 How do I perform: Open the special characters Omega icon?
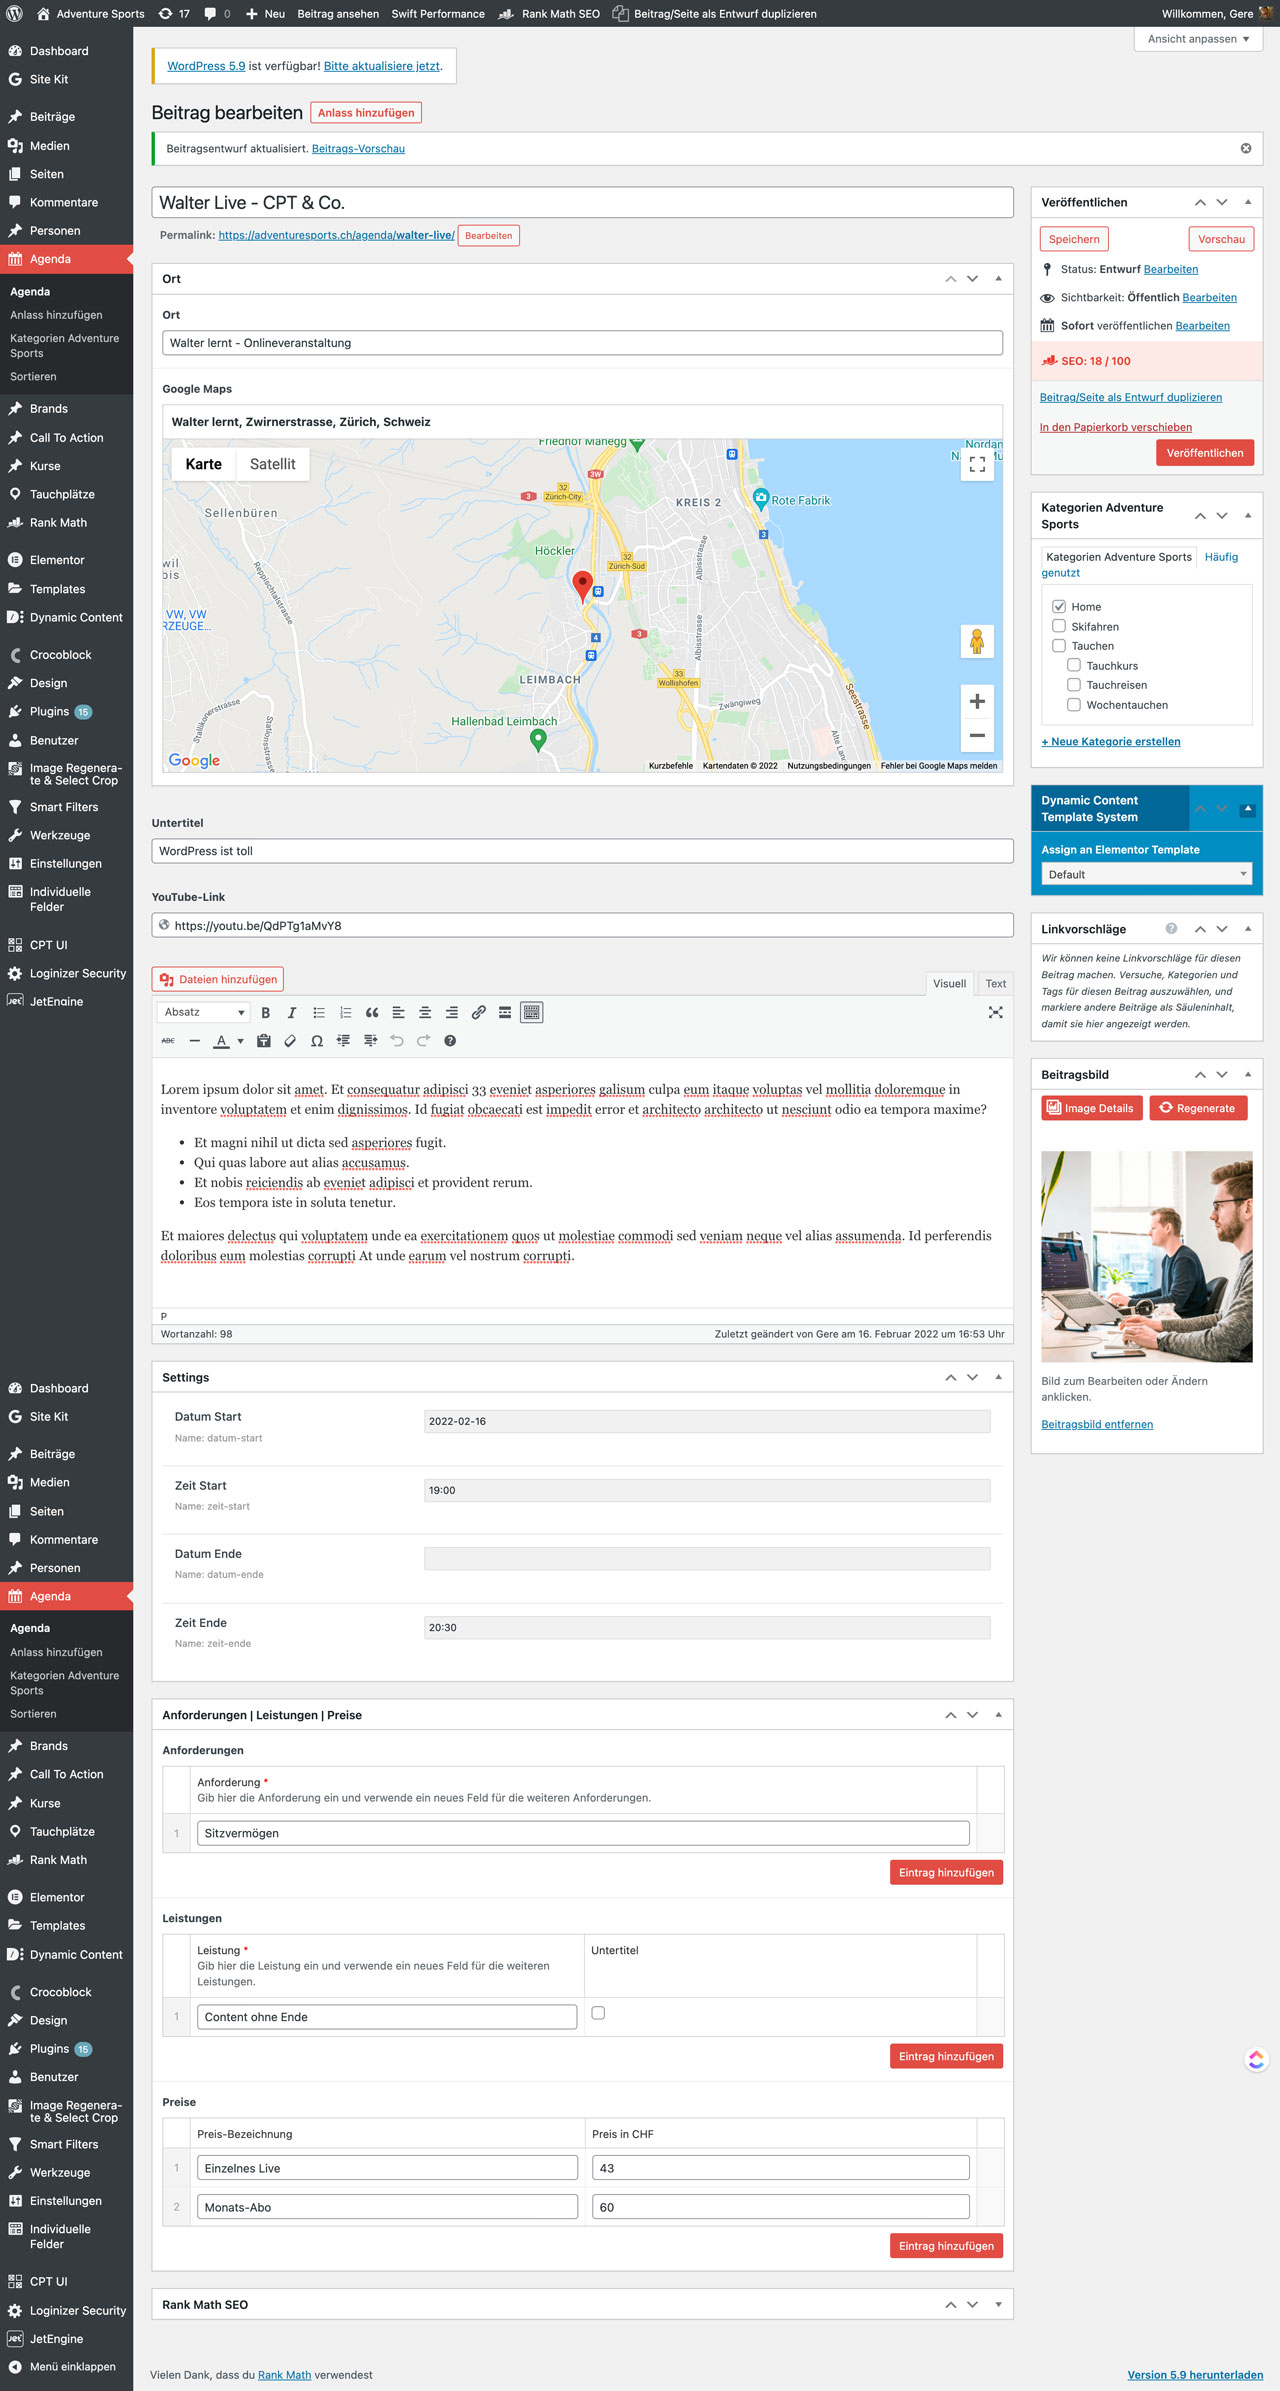tap(317, 1041)
